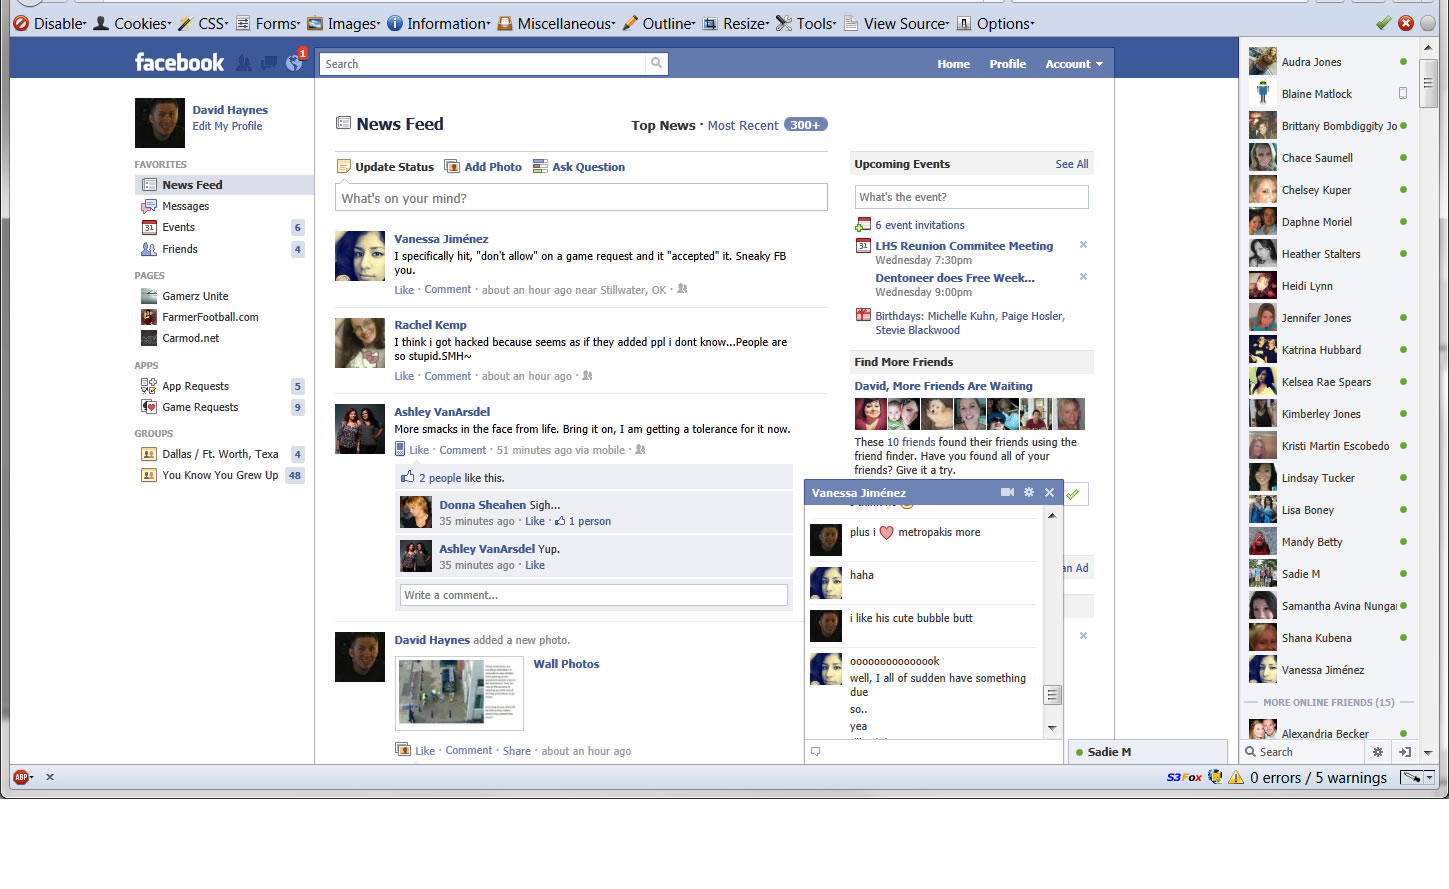Viewport: 1449px width, 889px height.
Task: Click the Facebook search input field
Action: click(x=484, y=64)
